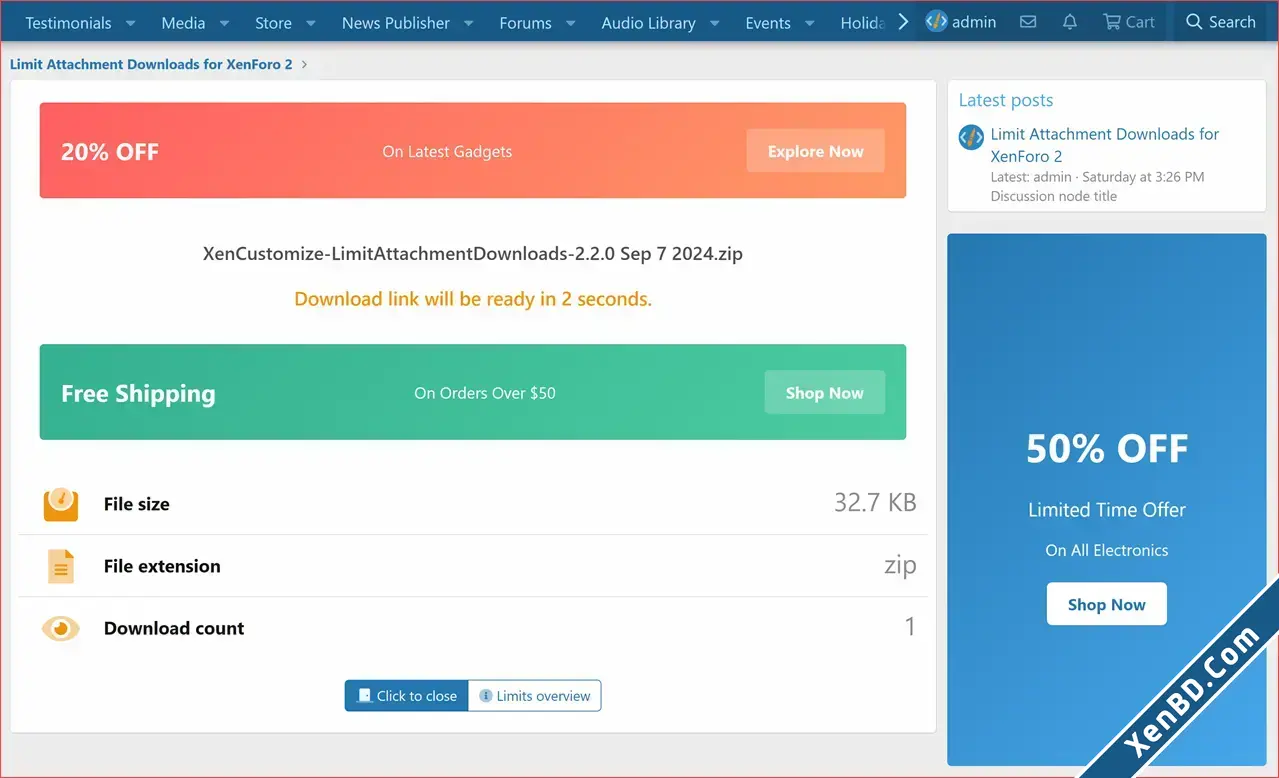Click the 50% OFF sidebar ad heading
1279x778 pixels.
pos(1107,449)
